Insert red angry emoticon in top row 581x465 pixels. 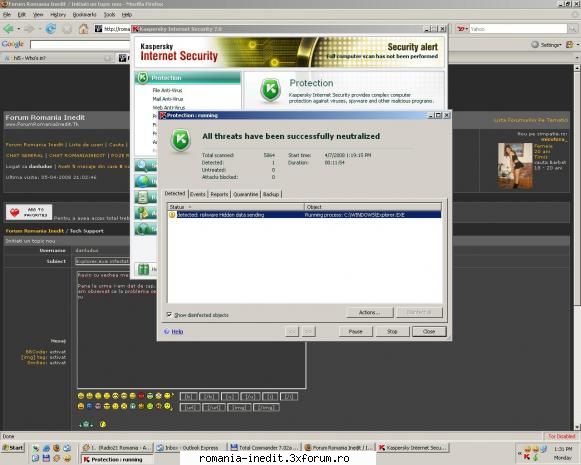(x=141, y=396)
